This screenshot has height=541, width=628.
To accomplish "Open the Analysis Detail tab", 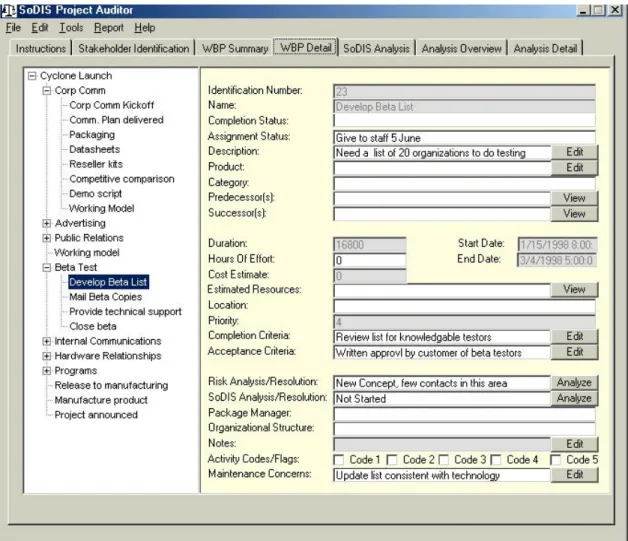I will 545,48.
